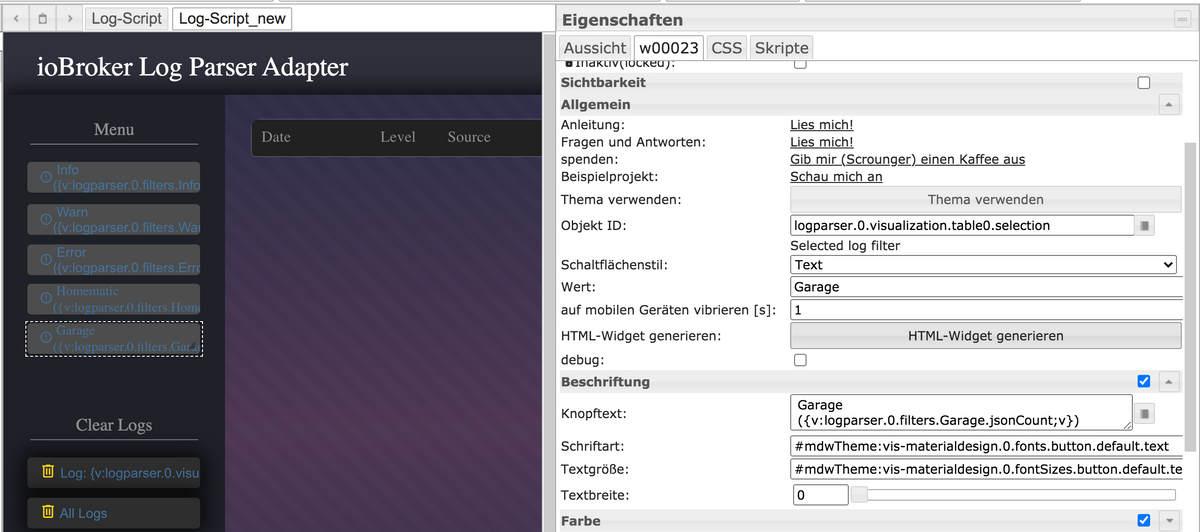This screenshot has height=532, width=1200.
Task: Expand the Farbe section
Action: pos(1168,520)
